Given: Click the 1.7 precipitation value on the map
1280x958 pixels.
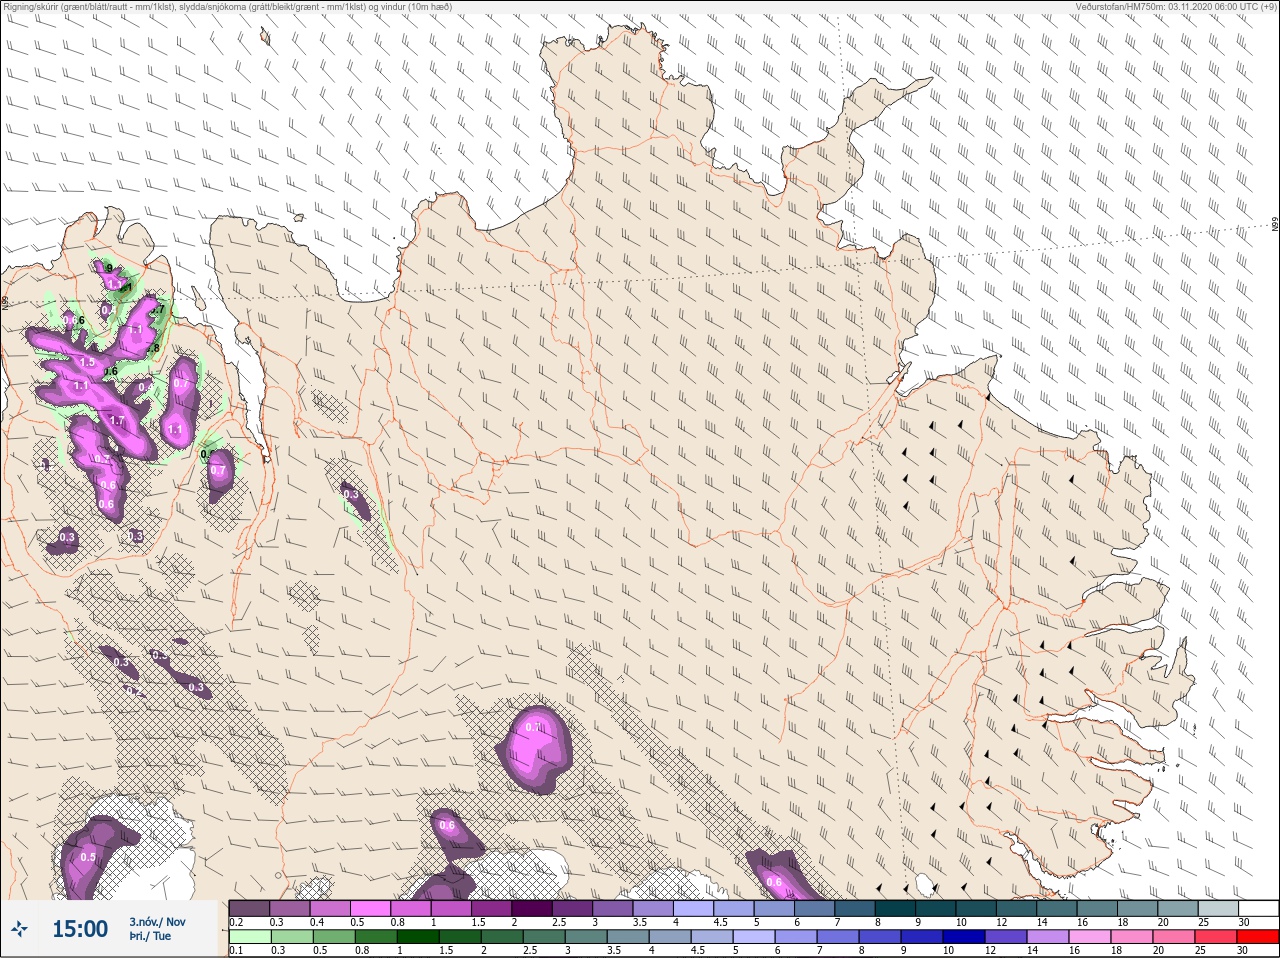Looking at the screenshot, I should pos(117,421).
